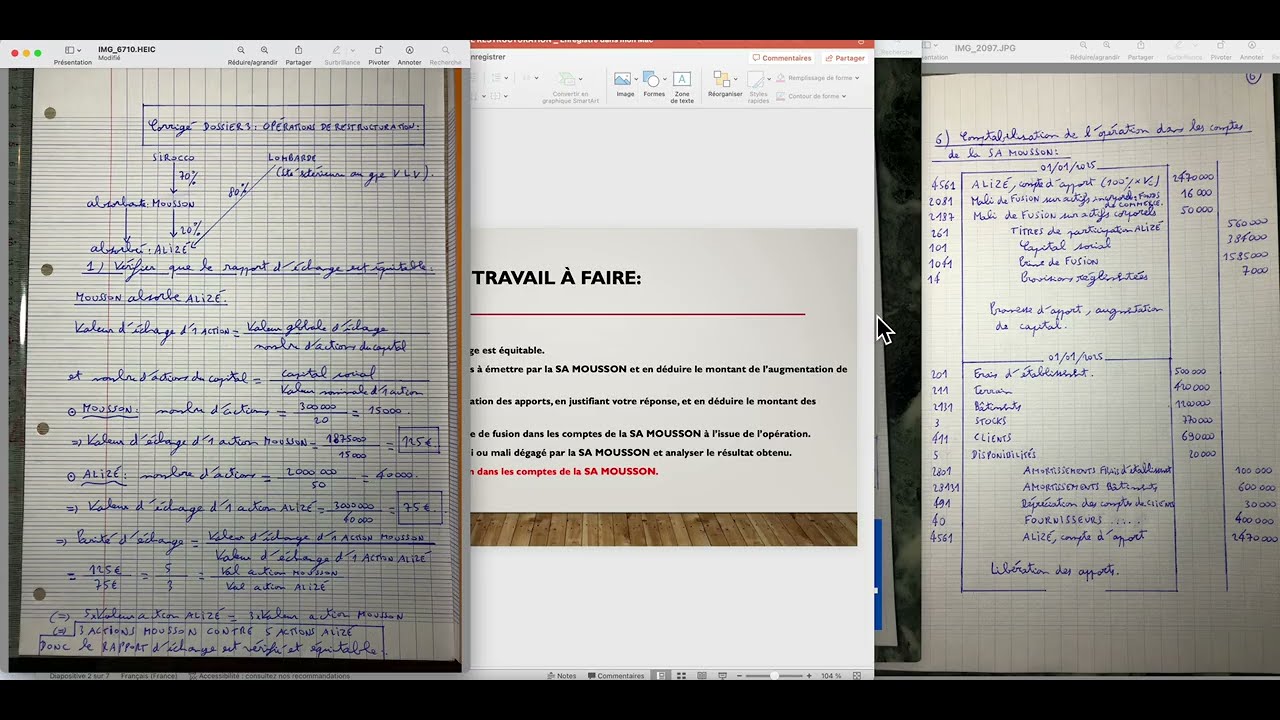Expand the Formes dropdown arrow
Image resolution: width=1280 pixels, height=720 pixels.
pyautogui.click(x=664, y=78)
